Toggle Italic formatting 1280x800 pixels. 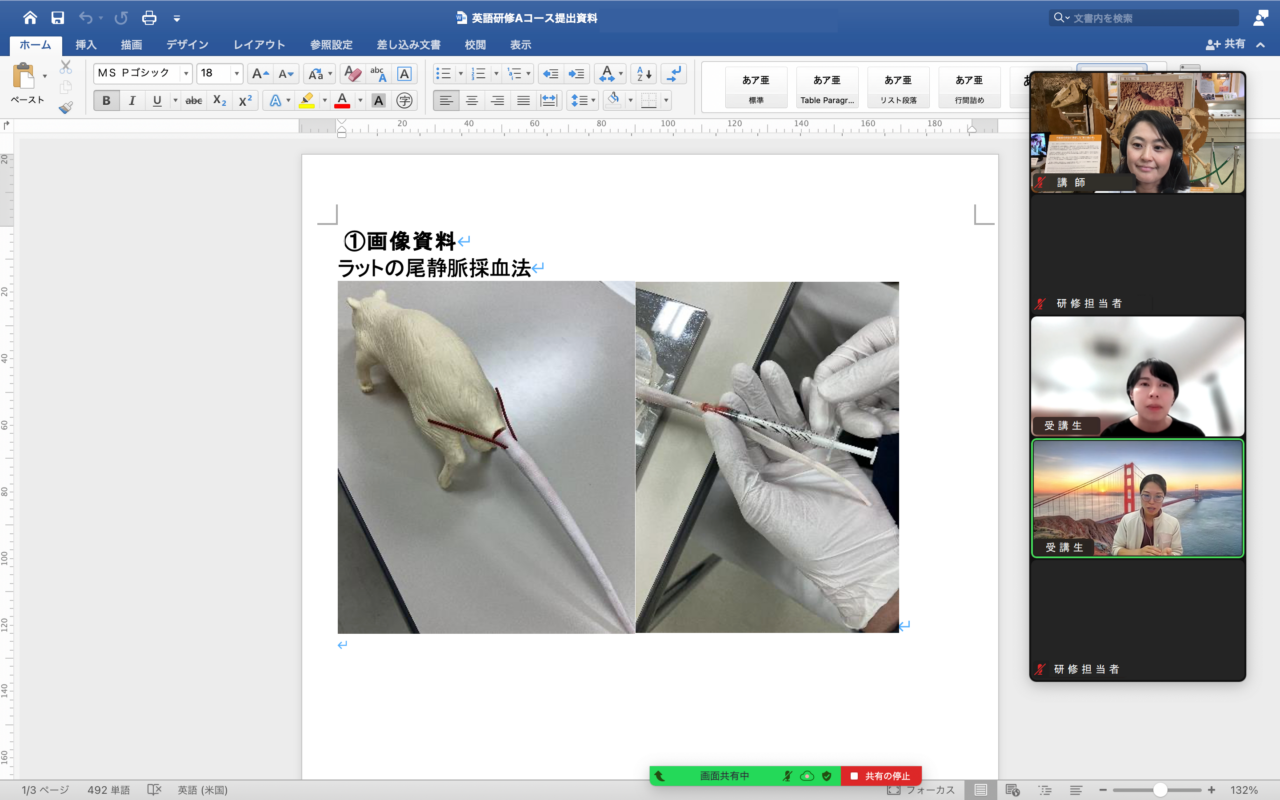tap(131, 100)
